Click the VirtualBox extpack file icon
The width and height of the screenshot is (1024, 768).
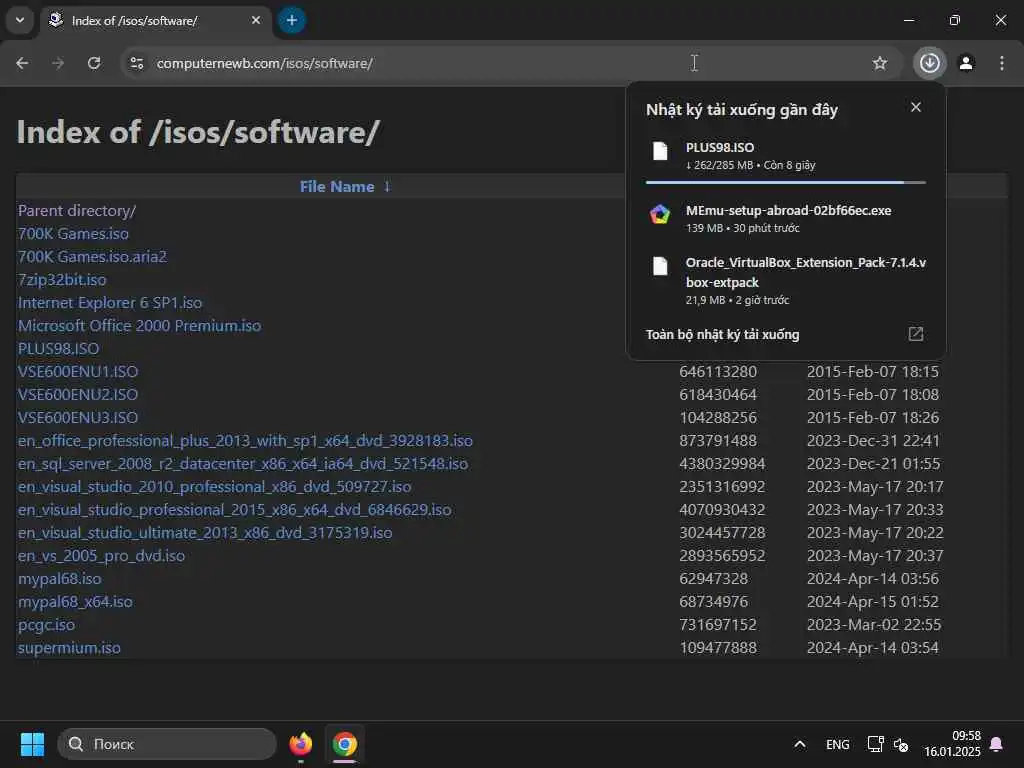(660, 266)
